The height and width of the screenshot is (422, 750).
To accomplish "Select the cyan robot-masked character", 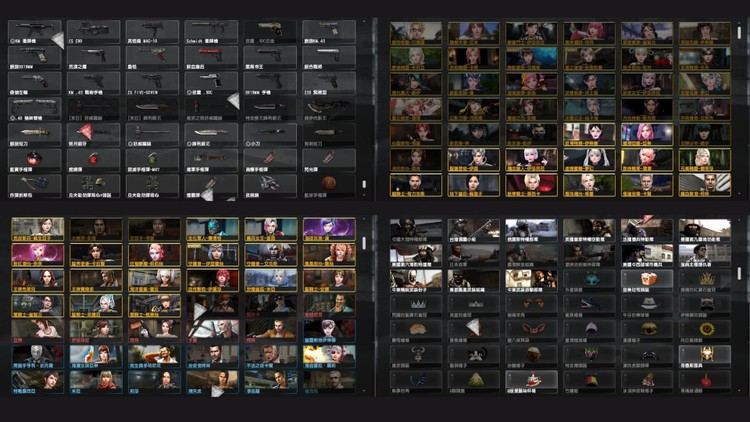I will click(212, 229).
